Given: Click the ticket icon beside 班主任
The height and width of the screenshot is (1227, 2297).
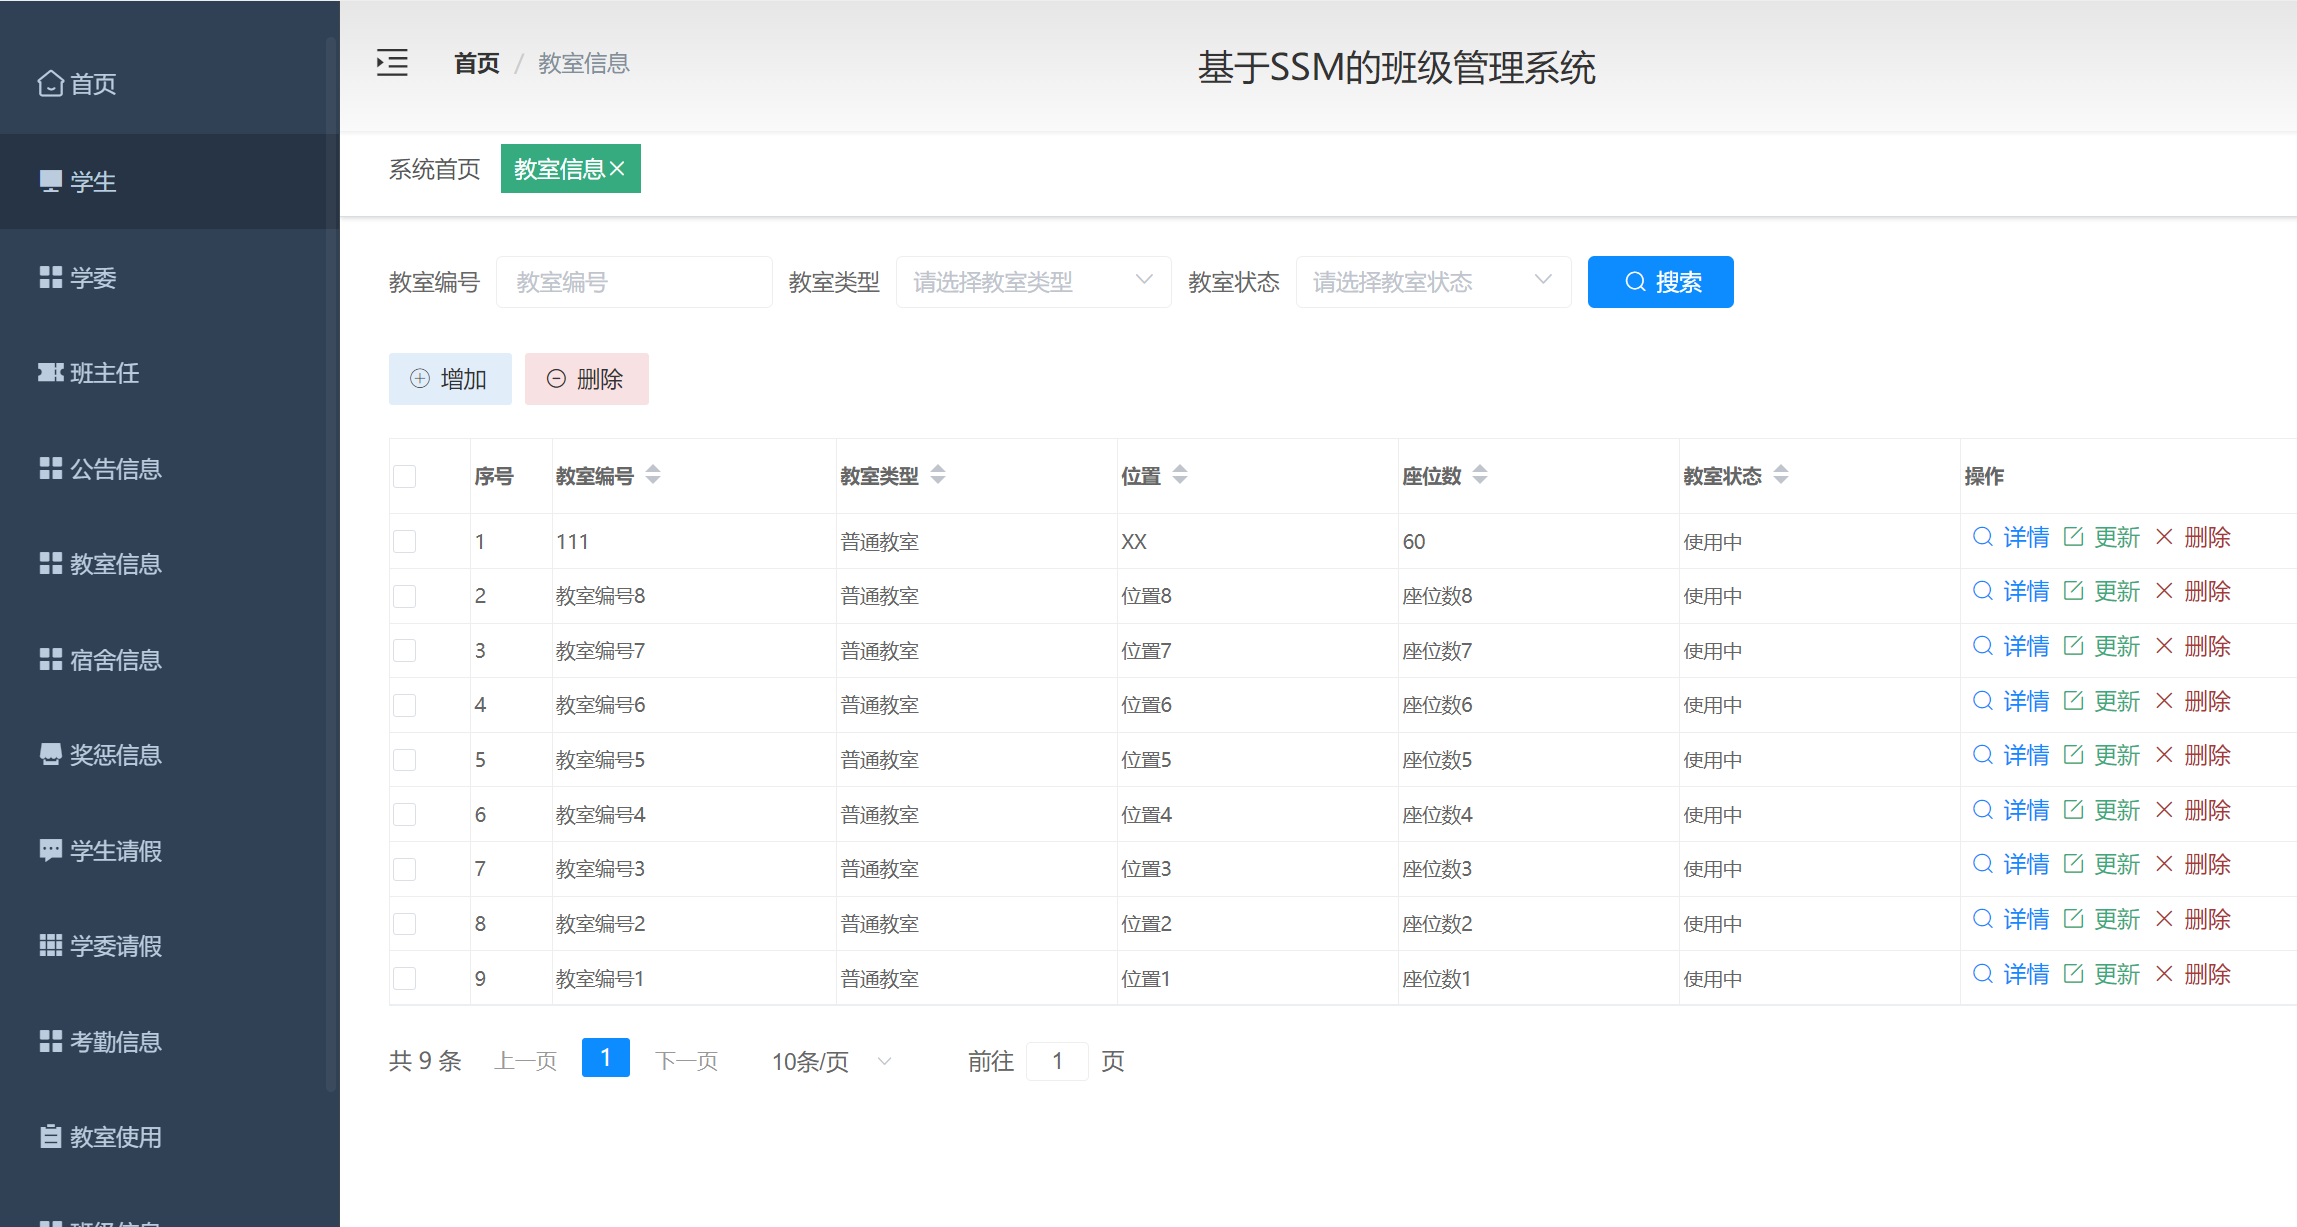Looking at the screenshot, I should (50, 373).
